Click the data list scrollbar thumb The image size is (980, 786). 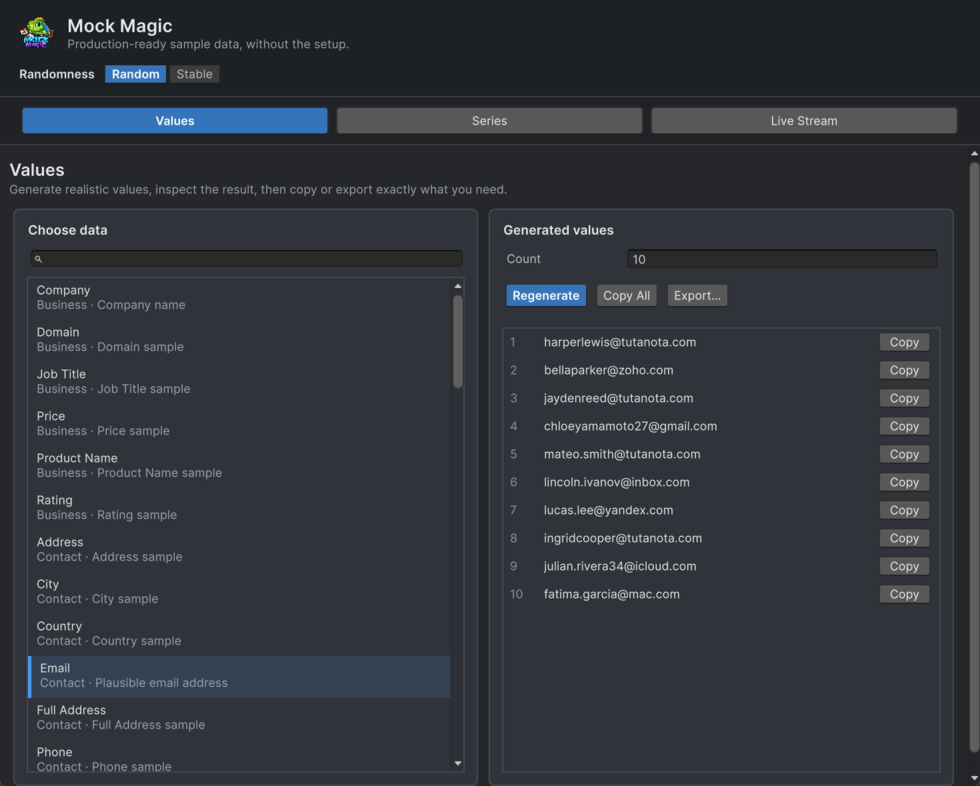click(458, 341)
